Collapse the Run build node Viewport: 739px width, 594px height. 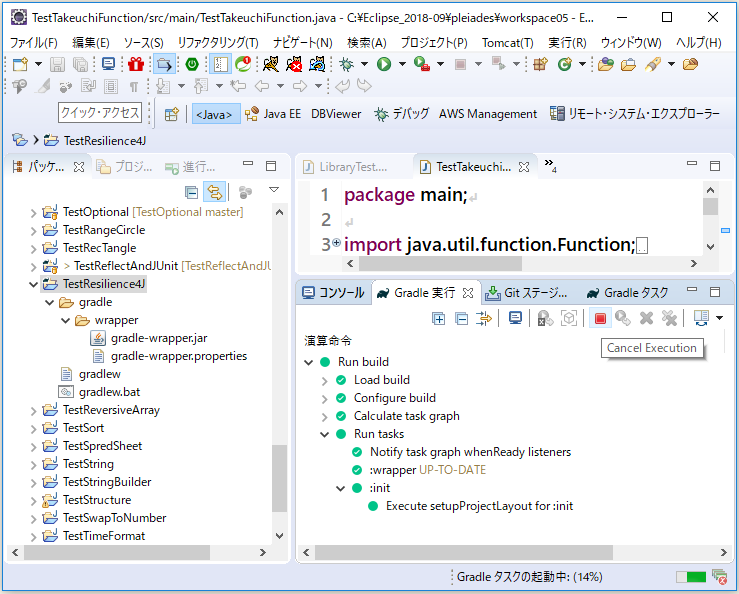coord(309,363)
